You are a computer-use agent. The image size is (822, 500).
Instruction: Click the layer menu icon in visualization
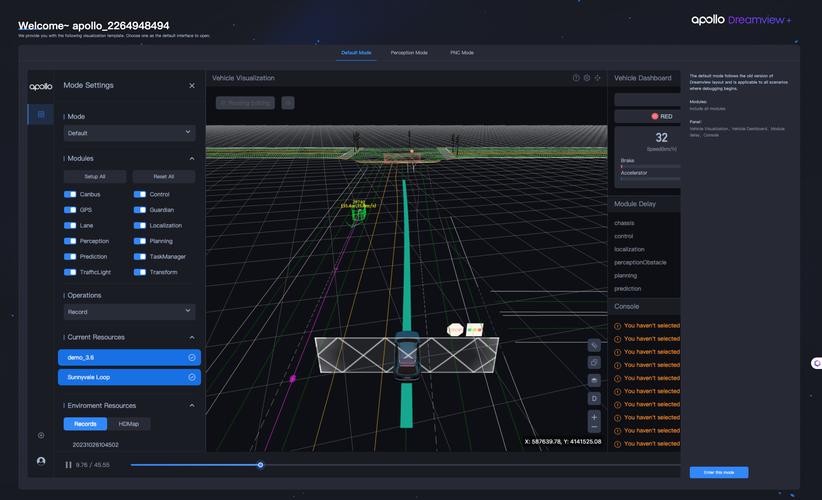tap(594, 380)
